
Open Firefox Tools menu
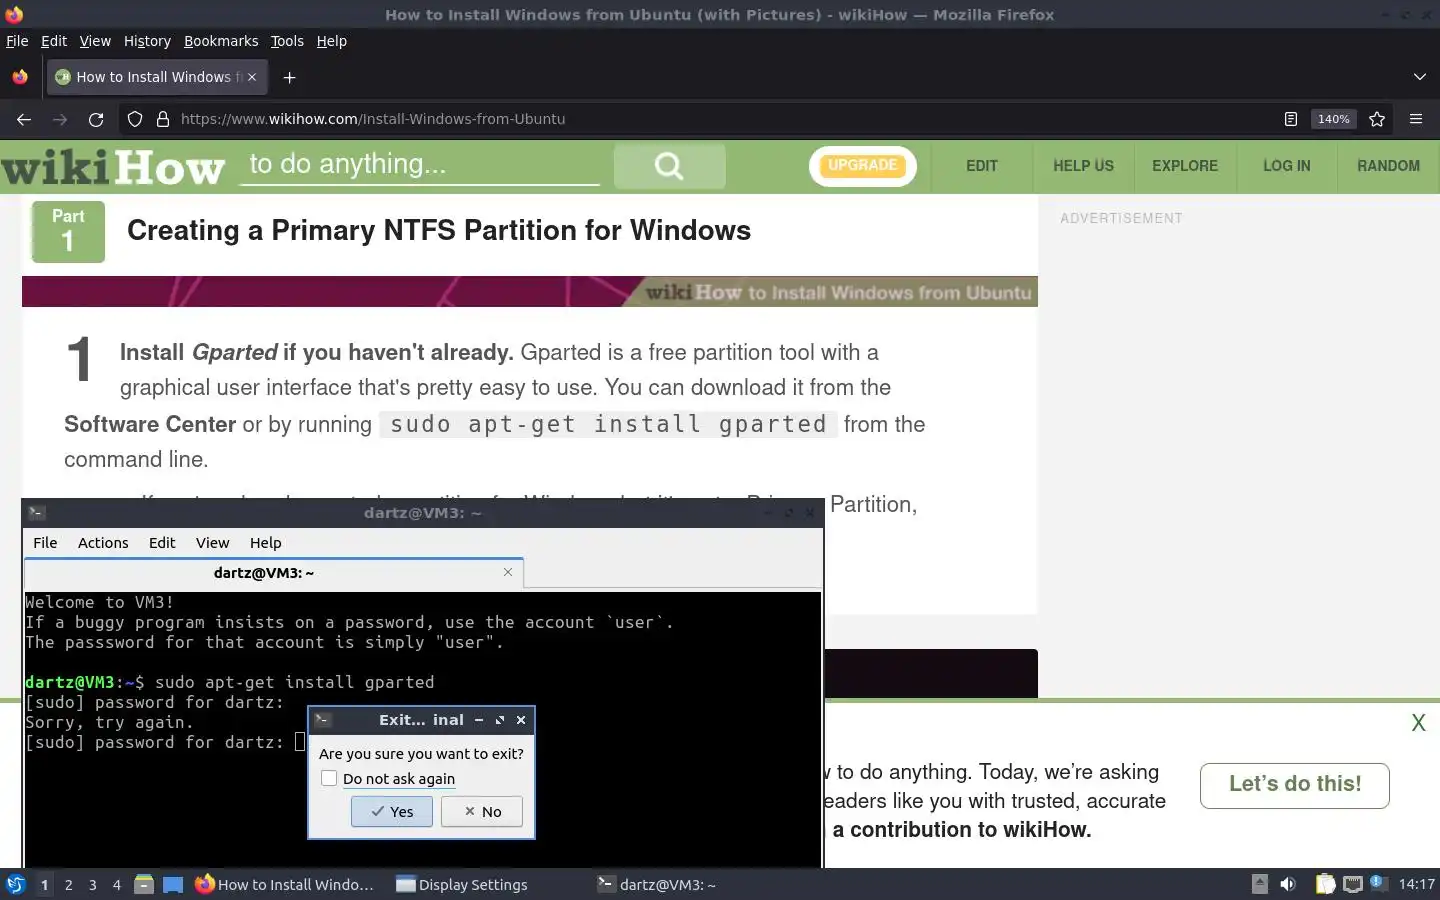coord(287,41)
